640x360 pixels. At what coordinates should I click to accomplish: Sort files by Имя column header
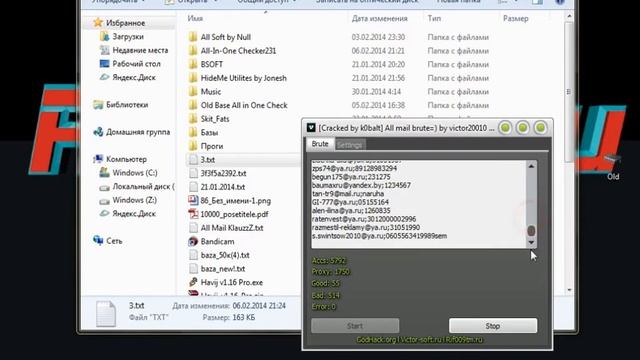click(x=195, y=18)
